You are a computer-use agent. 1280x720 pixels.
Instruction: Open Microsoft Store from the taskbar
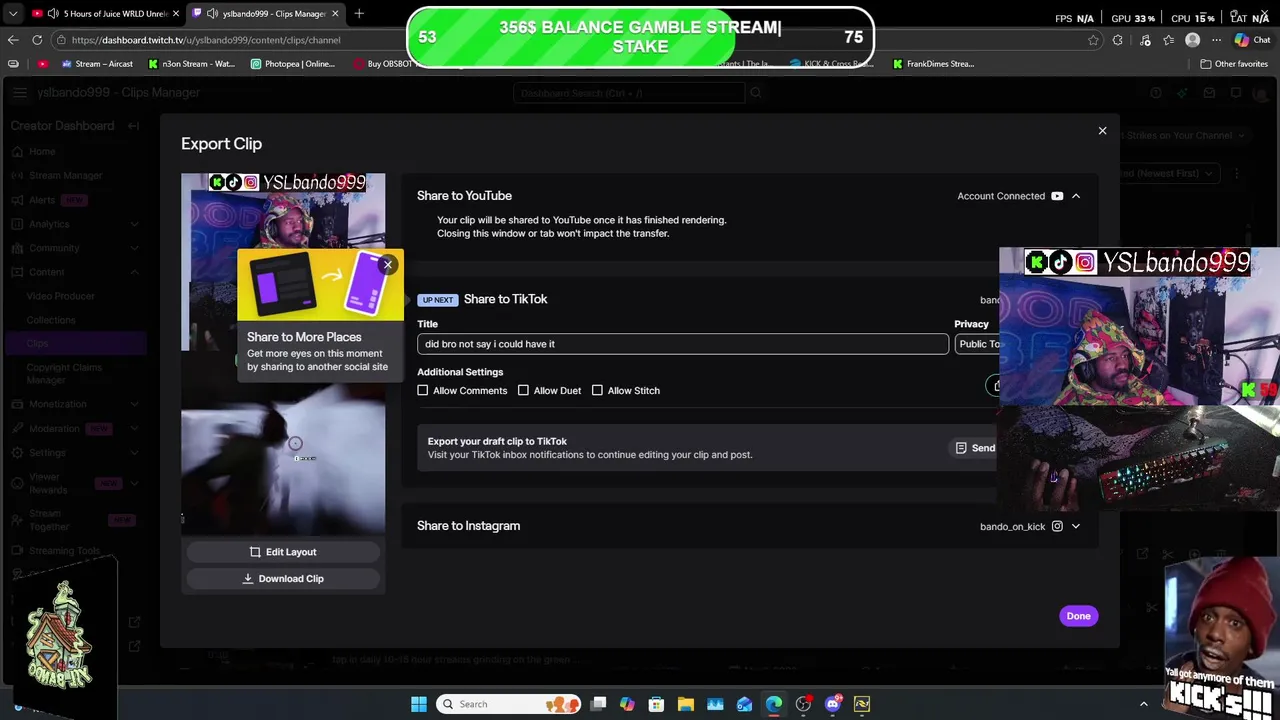pyautogui.click(x=656, y=704)
